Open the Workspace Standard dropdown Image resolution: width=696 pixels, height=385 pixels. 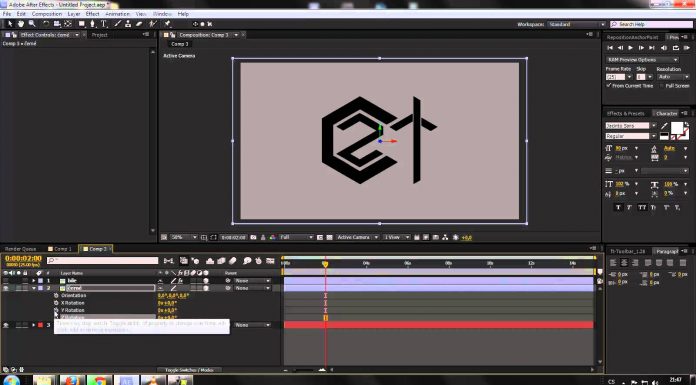(576, 24)
